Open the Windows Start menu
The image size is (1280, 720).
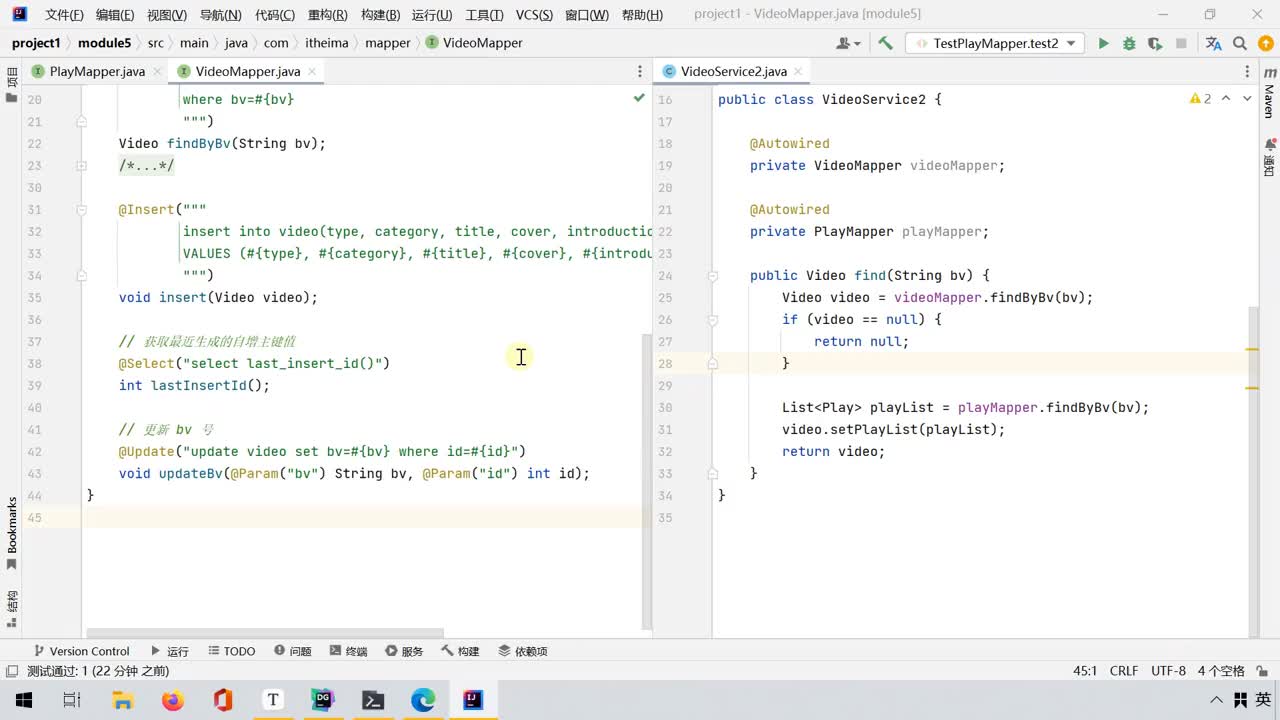[x=22, y=700]
